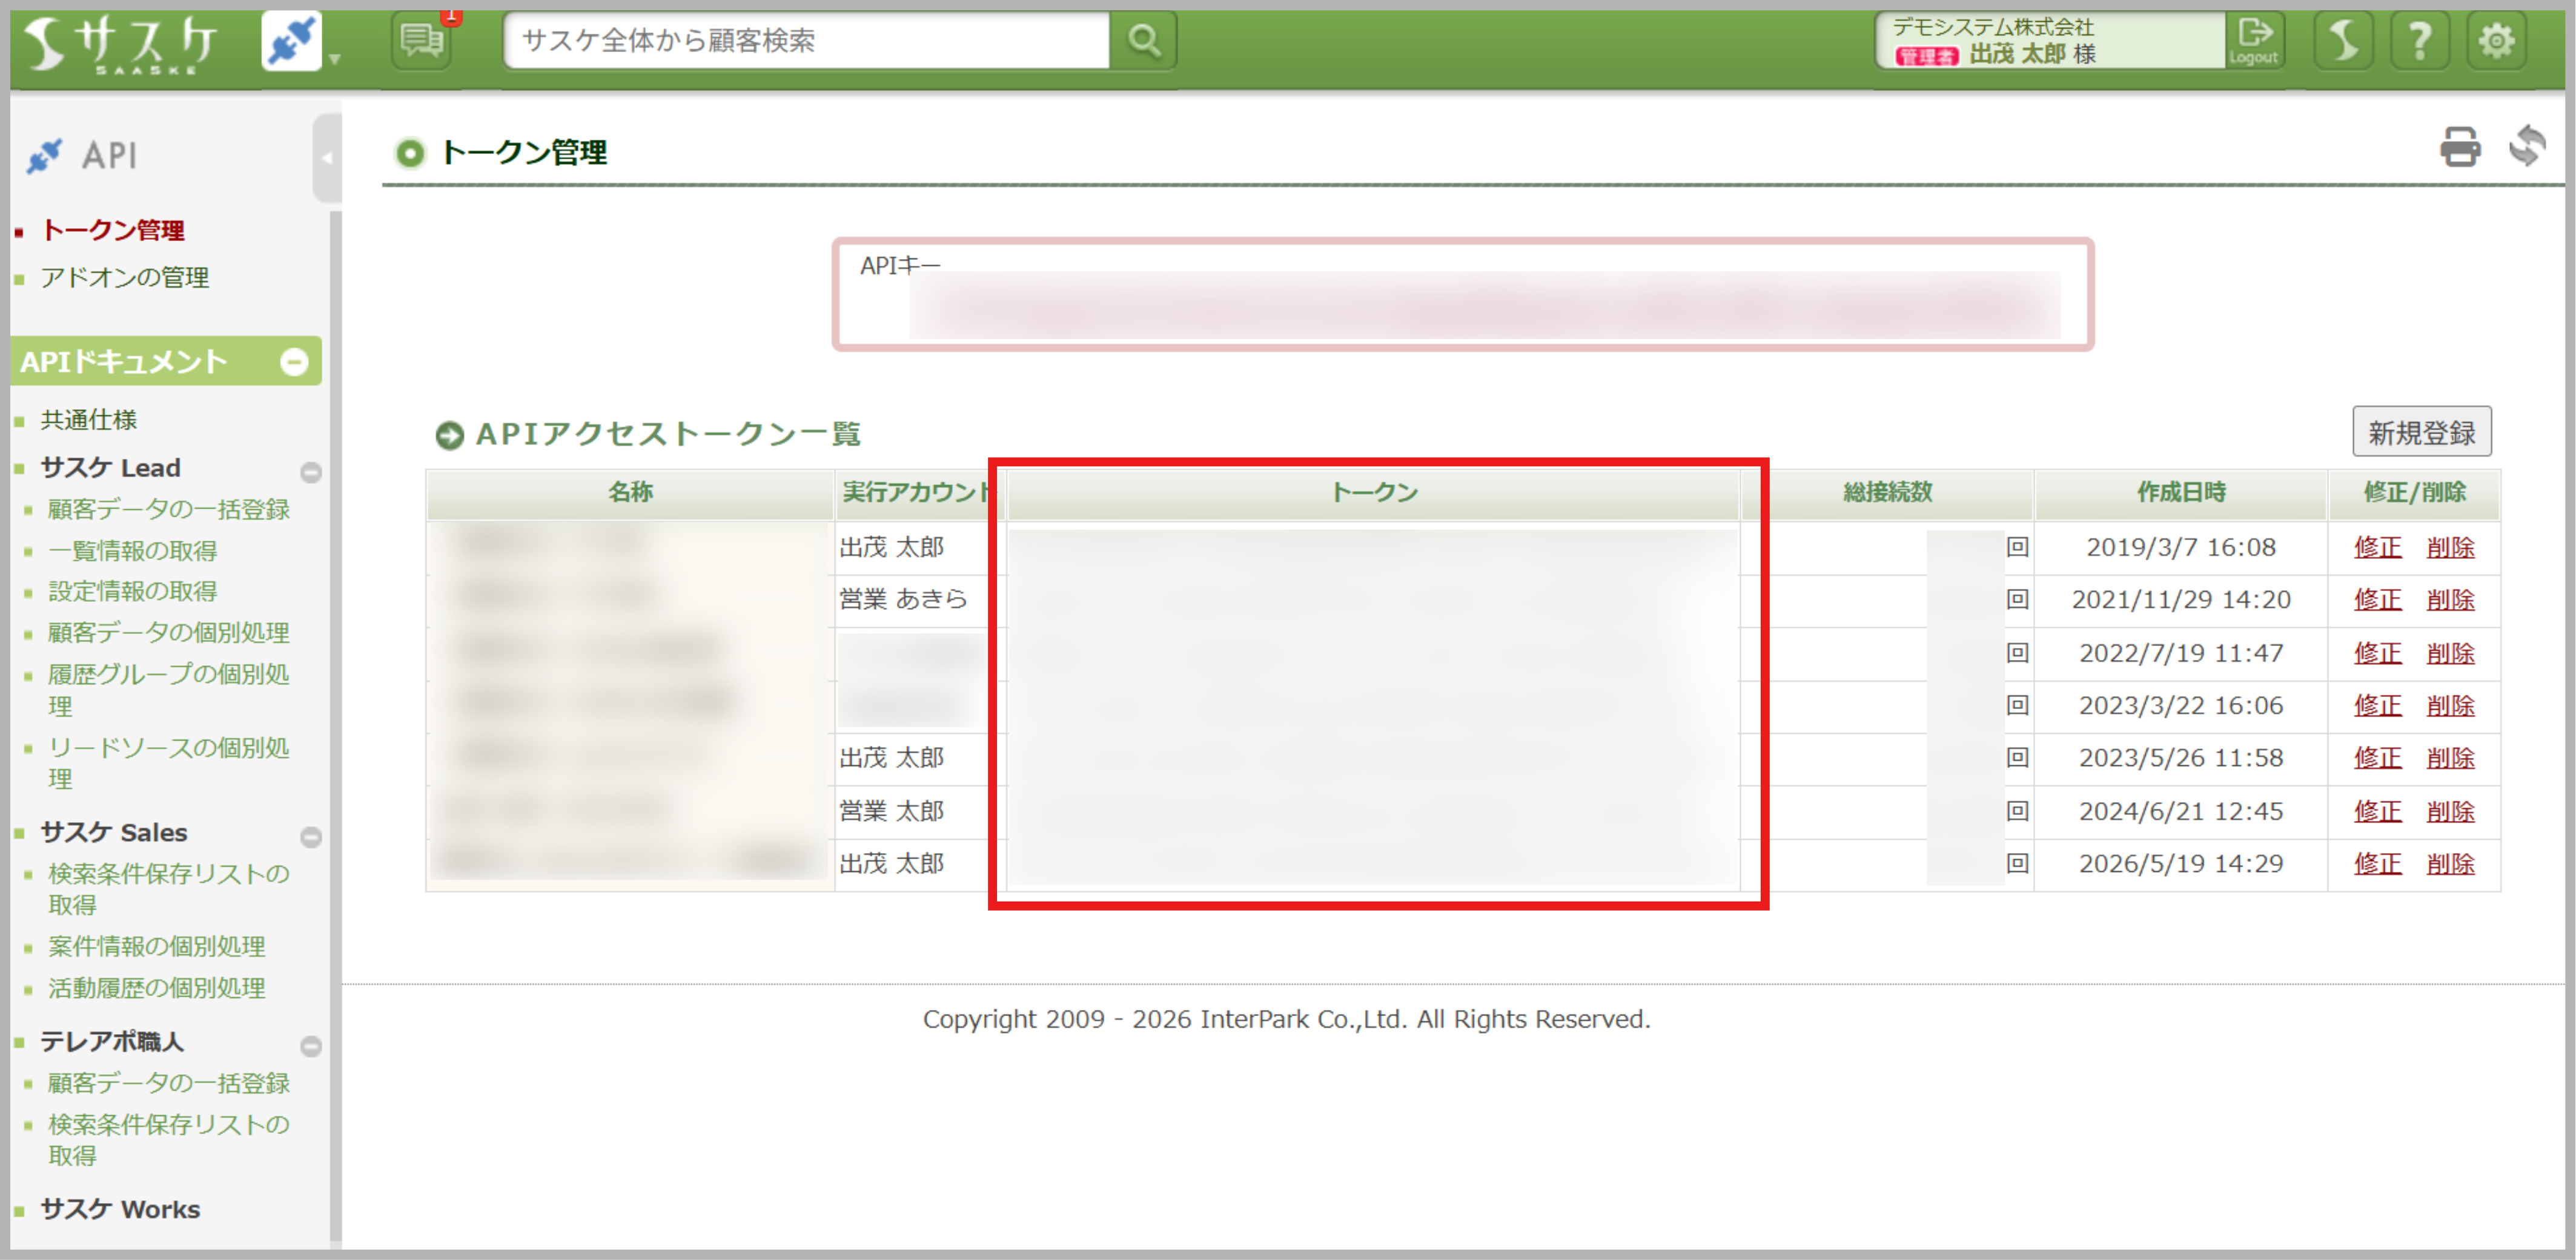Click the Saaske logo in header
The height and width of the screenshot is (1260, 2576).
(120, 44)
